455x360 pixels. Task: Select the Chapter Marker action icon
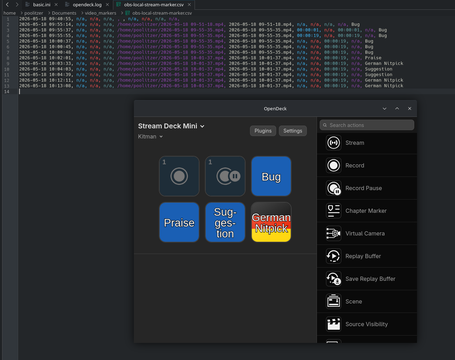(x=333, y=211)
